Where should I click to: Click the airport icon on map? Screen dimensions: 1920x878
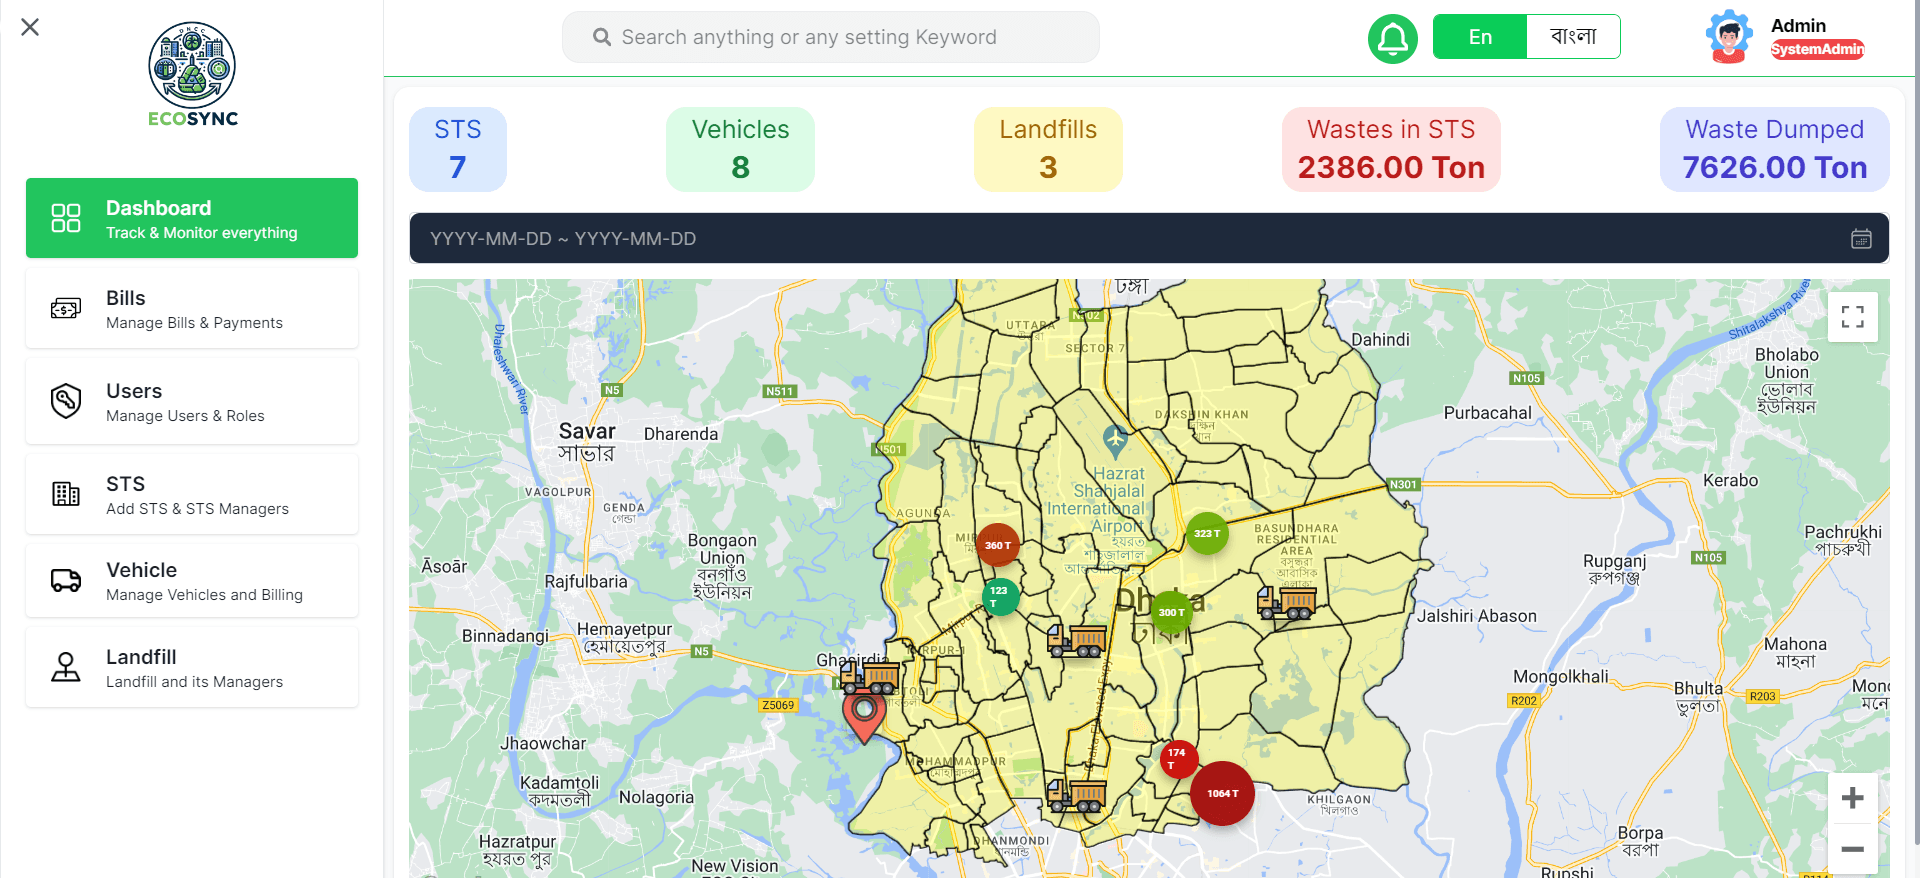[x=1115, y=438]
